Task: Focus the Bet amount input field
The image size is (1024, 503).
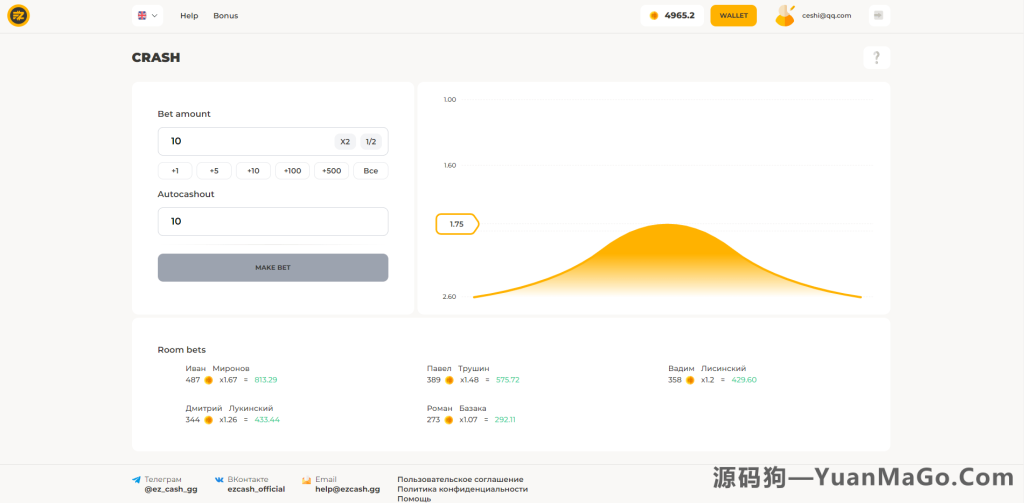Action: (x=273, y=141)
